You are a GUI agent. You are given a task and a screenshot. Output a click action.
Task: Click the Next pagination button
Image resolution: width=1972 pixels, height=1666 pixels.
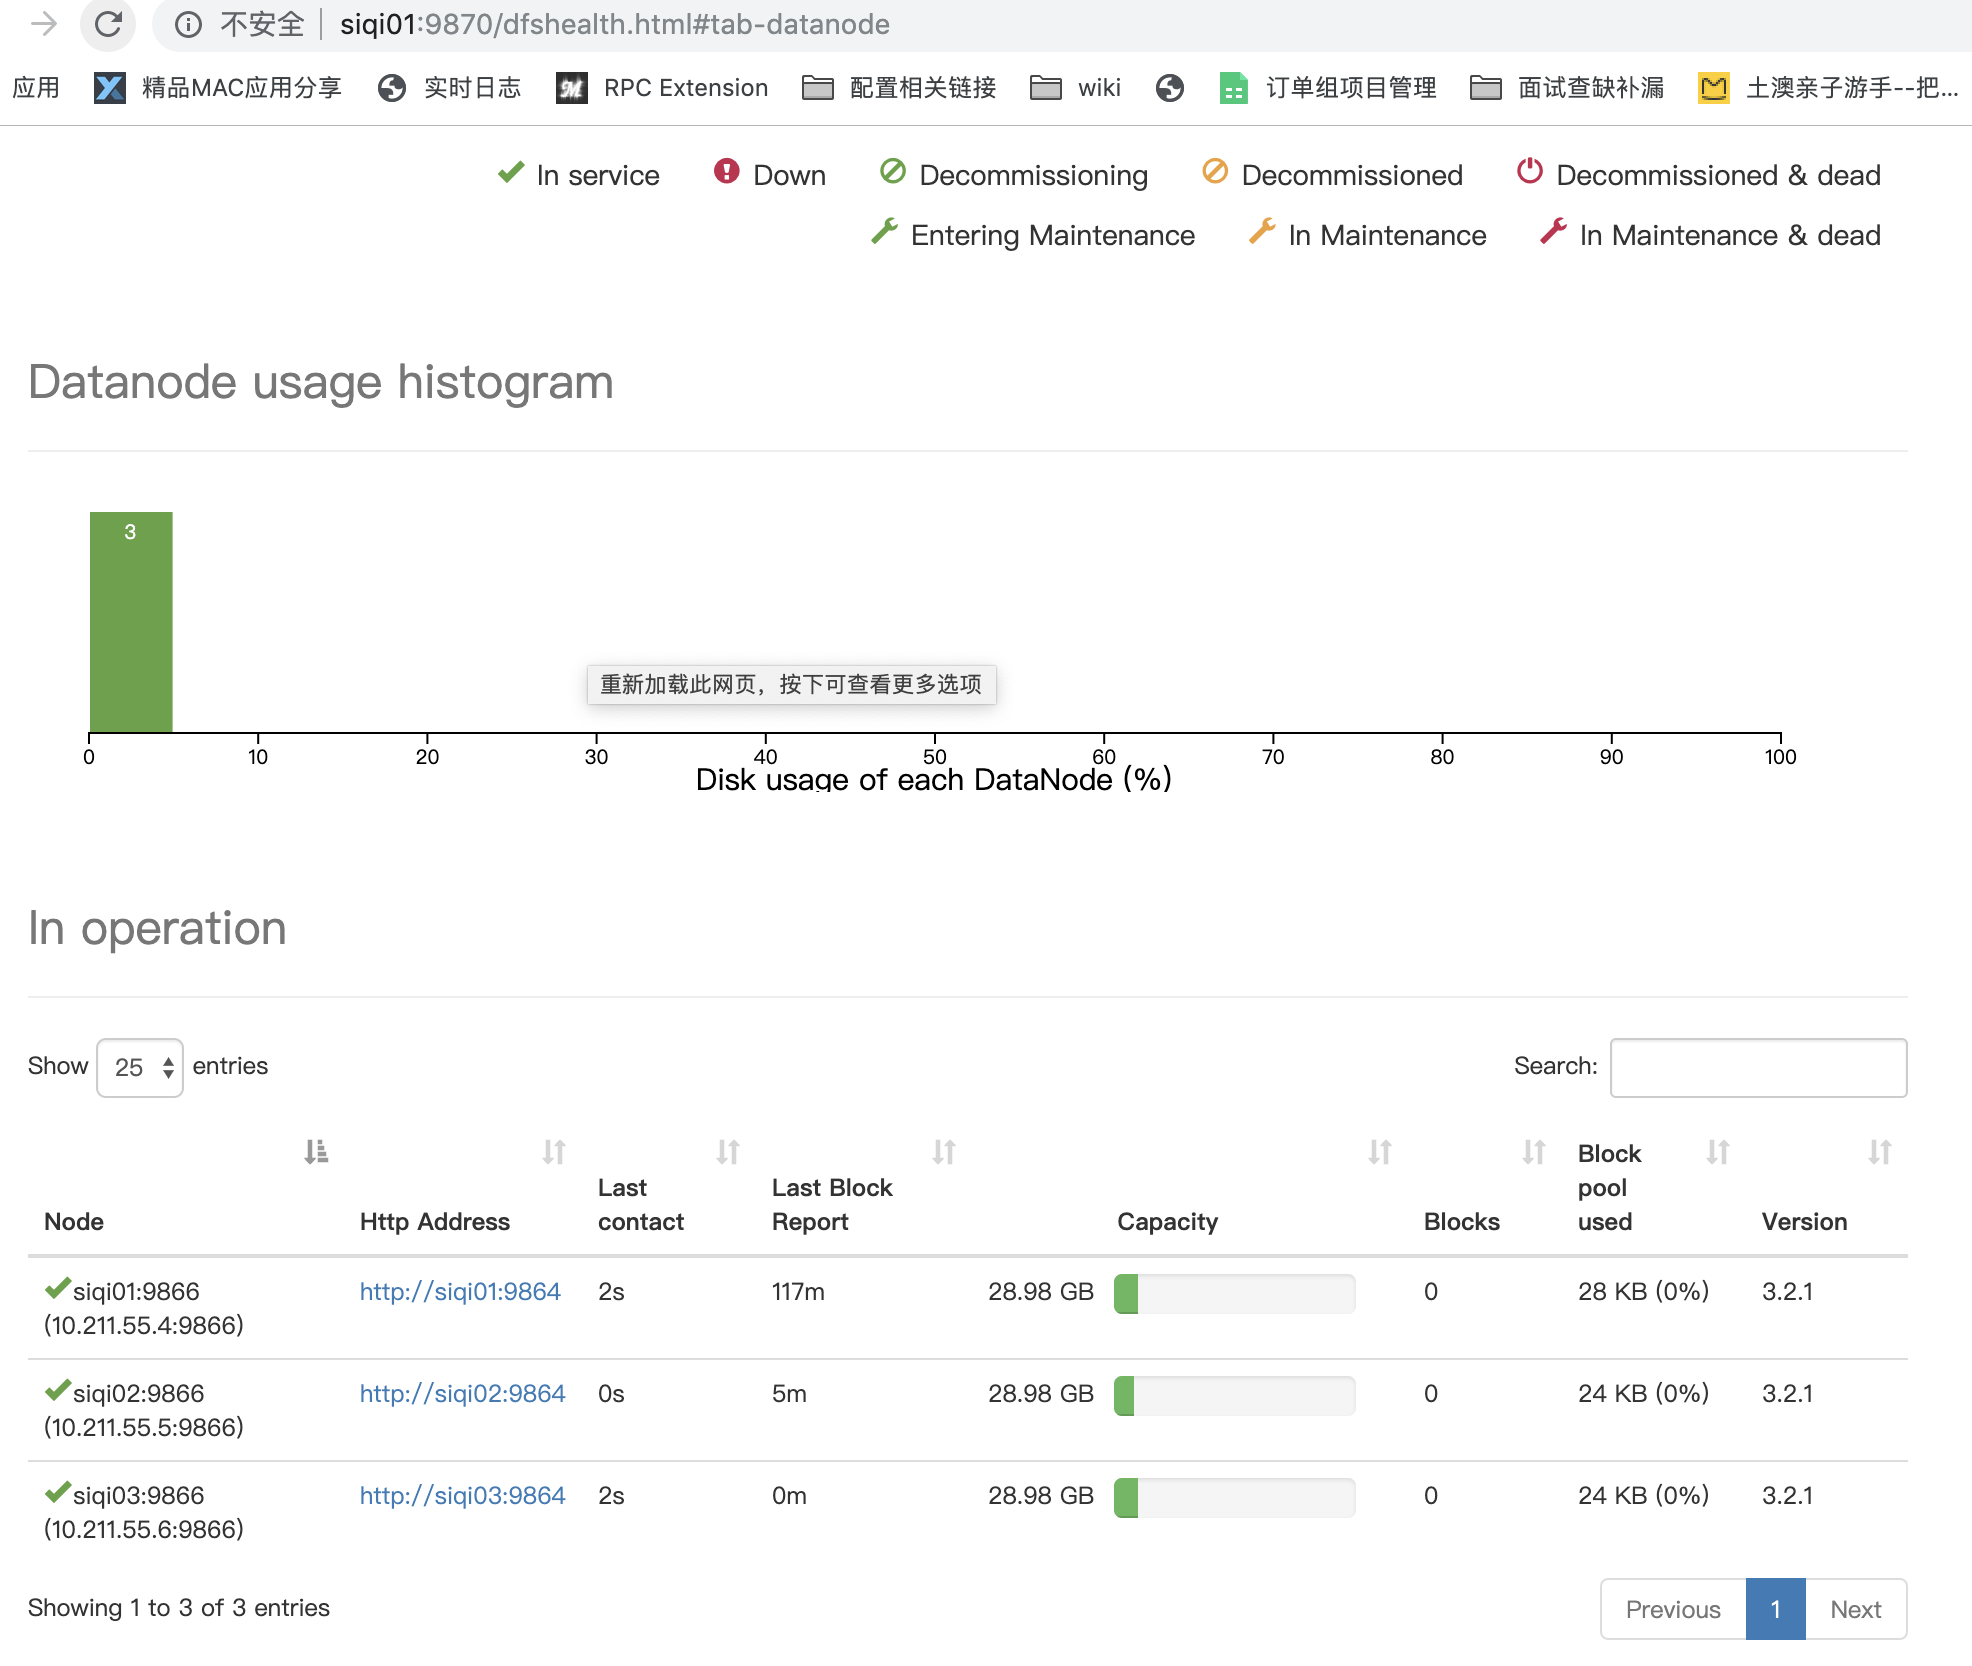1855,1609
